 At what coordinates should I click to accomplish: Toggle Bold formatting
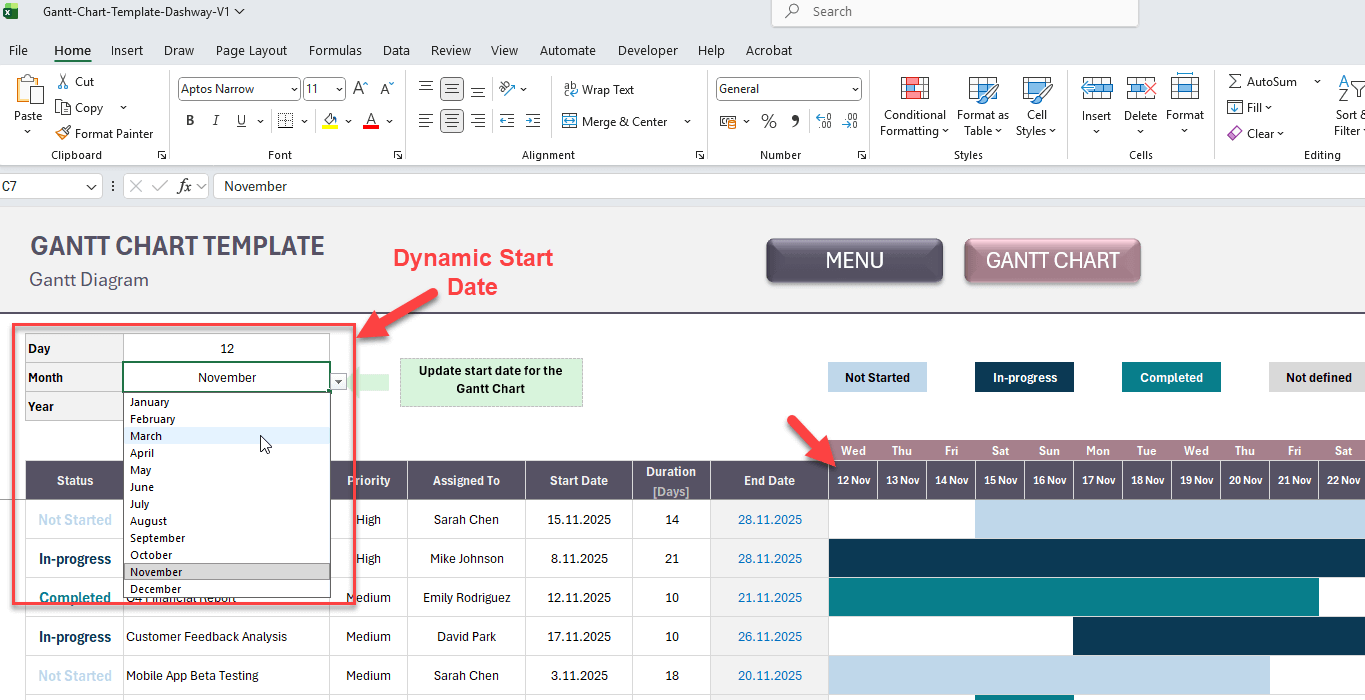(x=190, y=121)
